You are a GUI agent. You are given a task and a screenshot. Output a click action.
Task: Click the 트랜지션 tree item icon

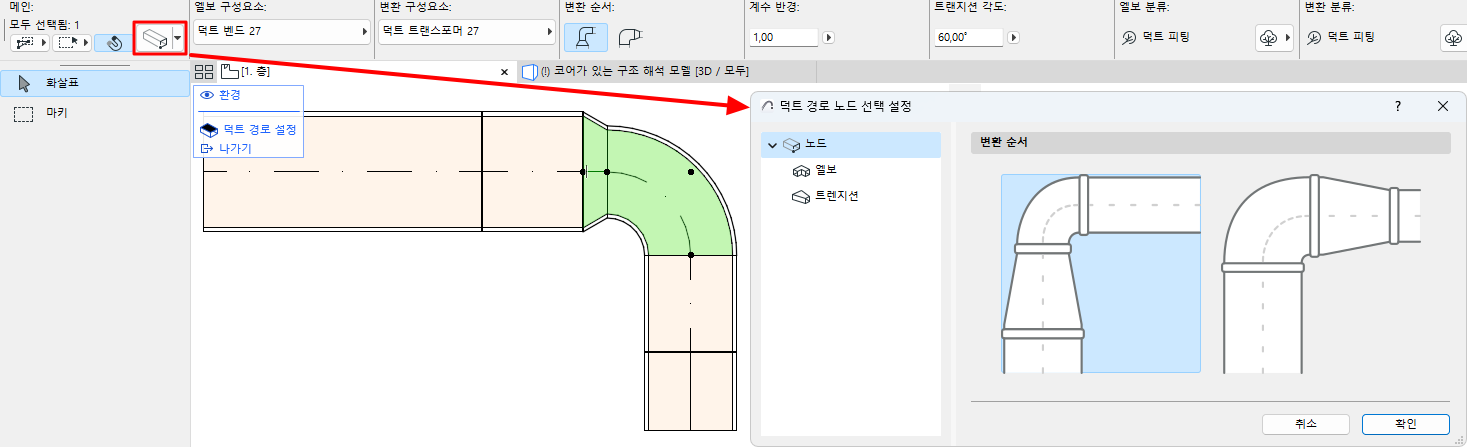coord(800,196)
